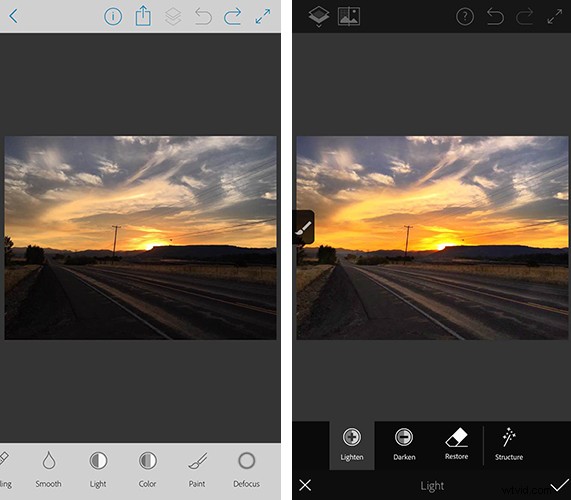571x500 pixels.
Task: Select the Smooth droplet tool
Action: (48, 469)
